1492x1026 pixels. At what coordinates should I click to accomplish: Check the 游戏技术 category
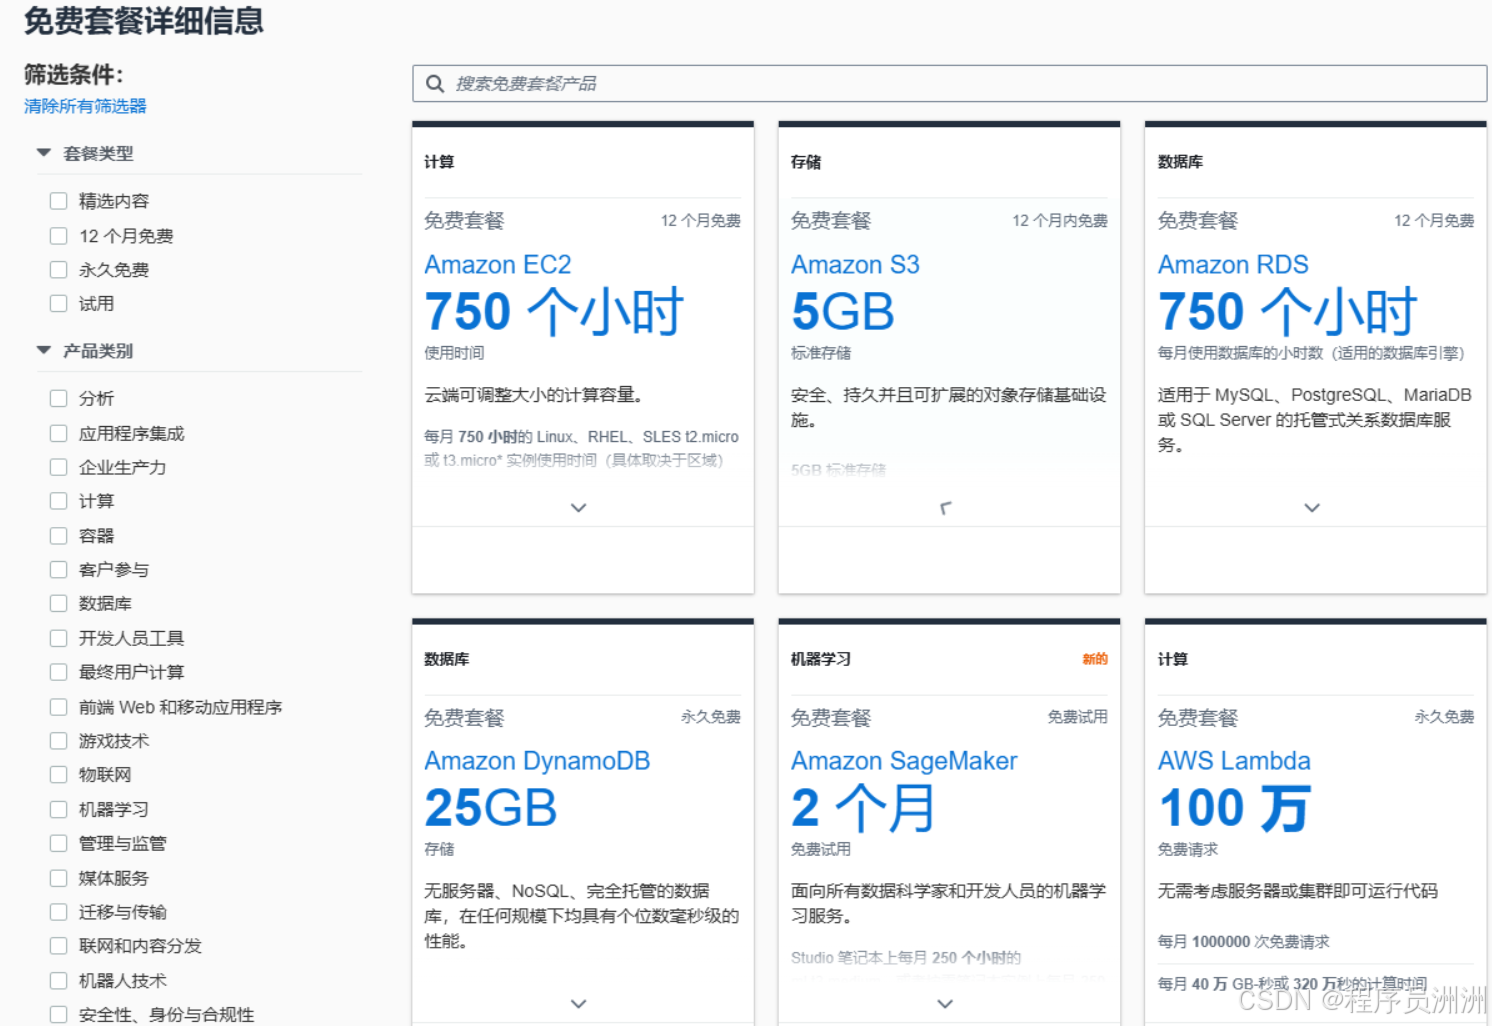click(x=59, y=741)
